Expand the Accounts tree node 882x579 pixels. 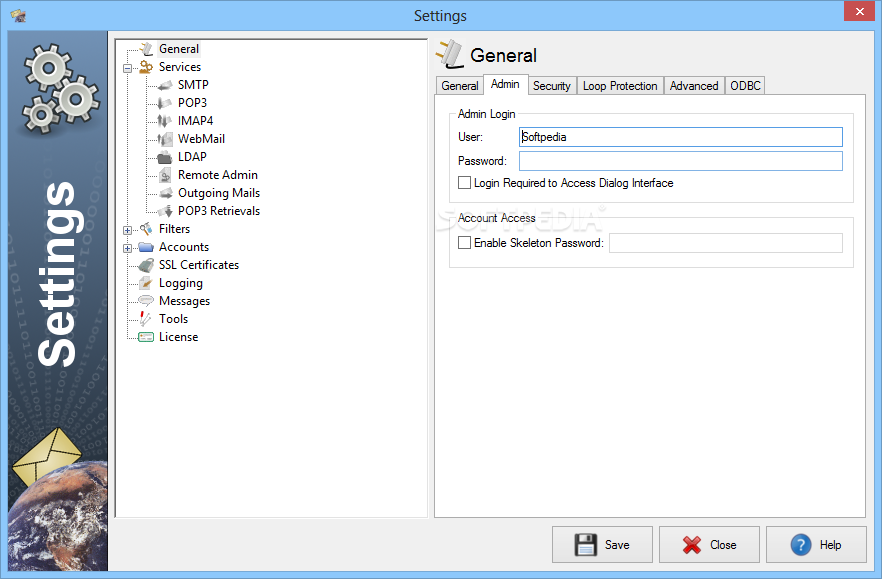tap(128, 248)
